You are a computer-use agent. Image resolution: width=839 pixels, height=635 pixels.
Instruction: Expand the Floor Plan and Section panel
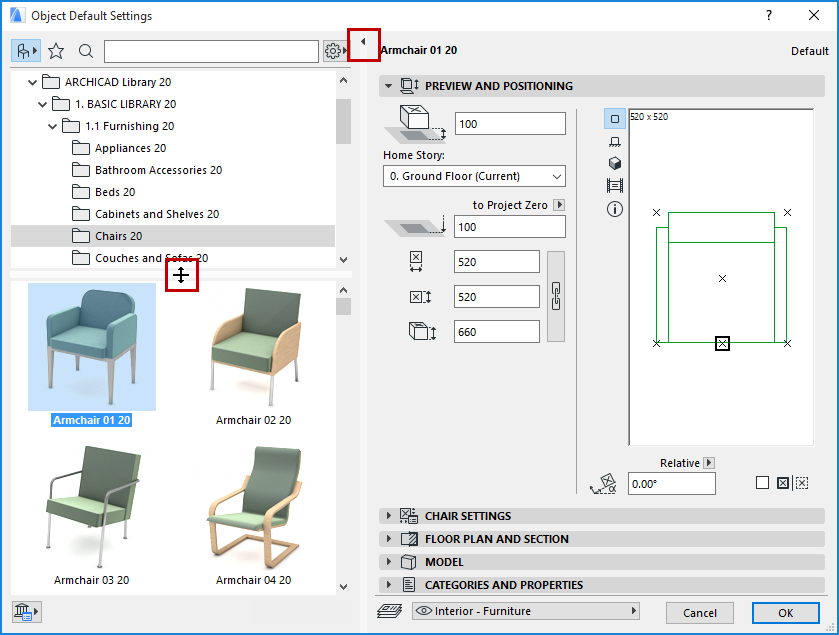click(x=388, y=539)
